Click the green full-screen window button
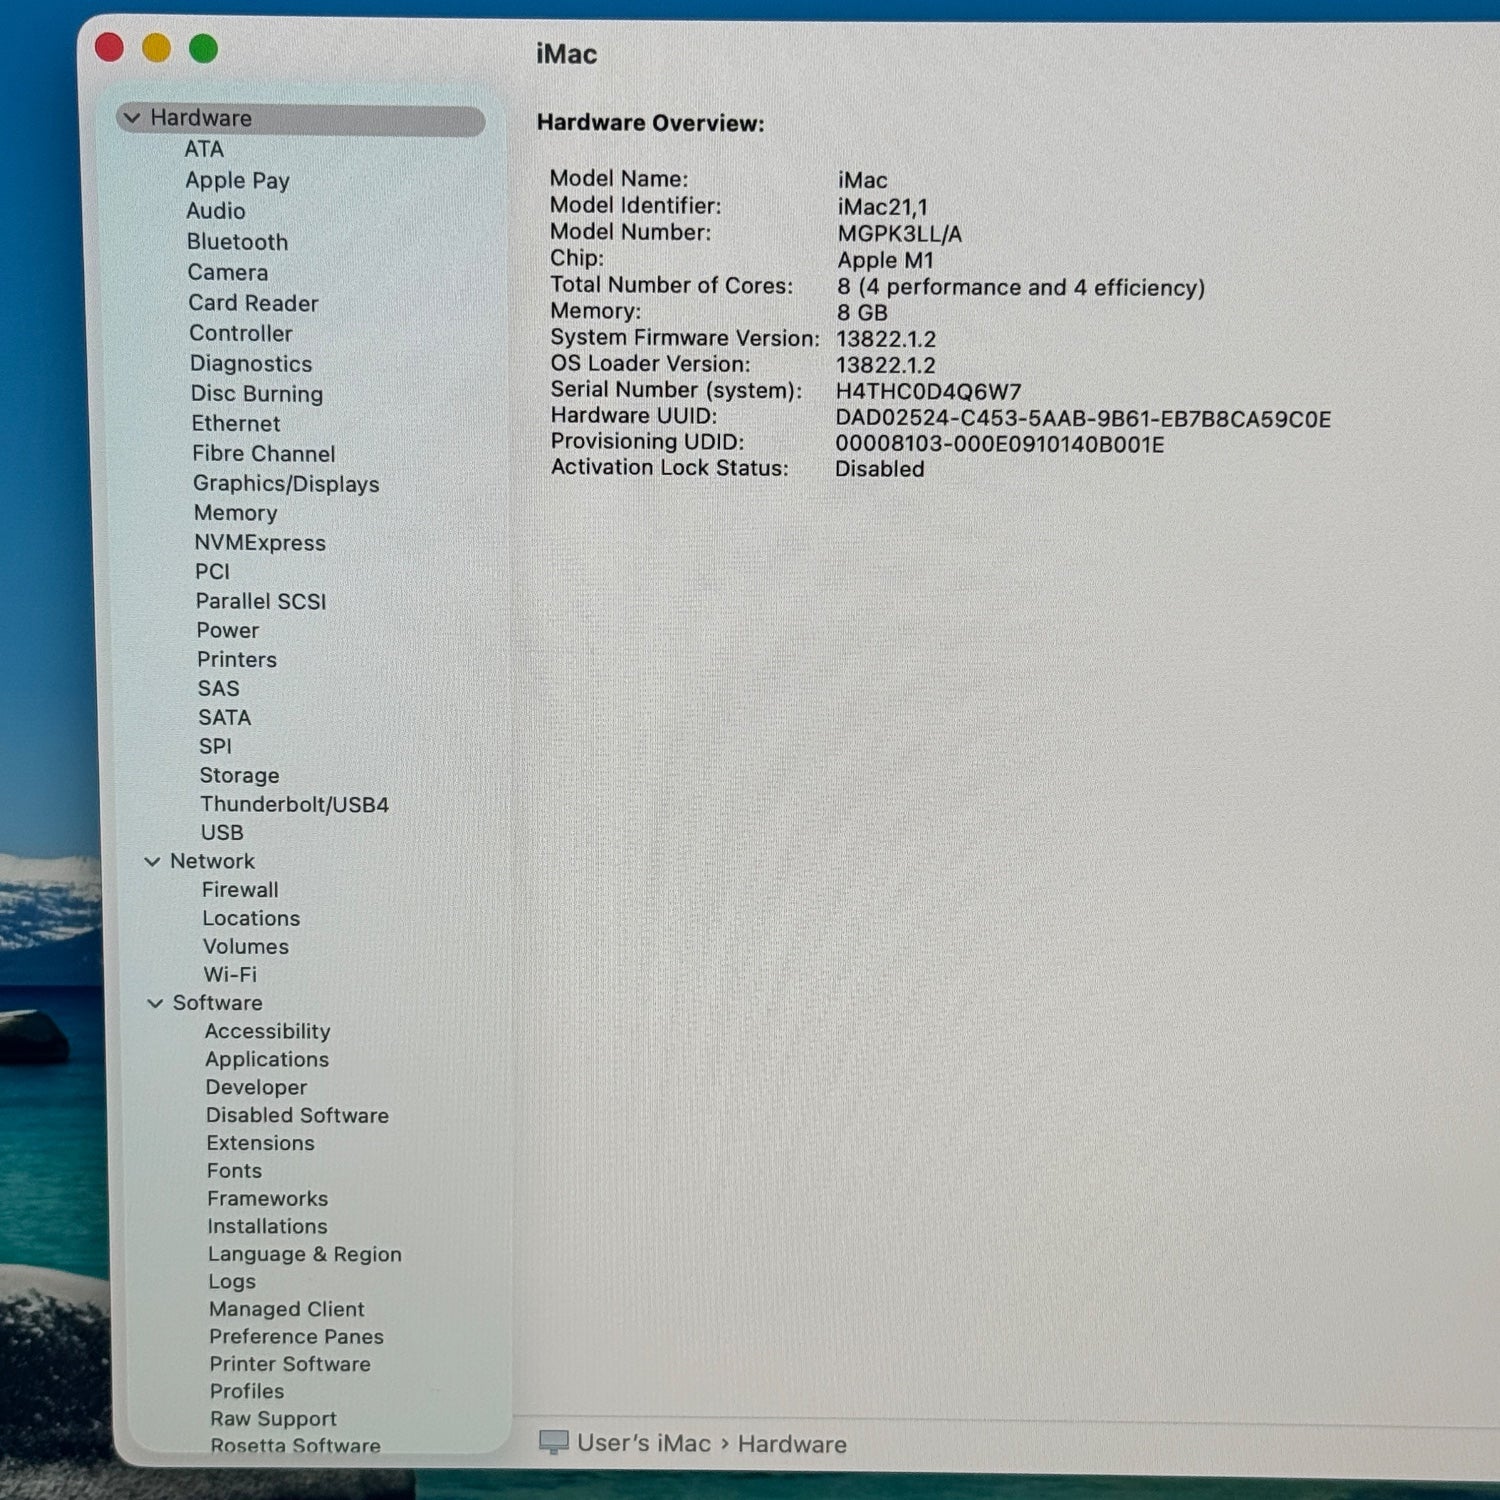 204,48
